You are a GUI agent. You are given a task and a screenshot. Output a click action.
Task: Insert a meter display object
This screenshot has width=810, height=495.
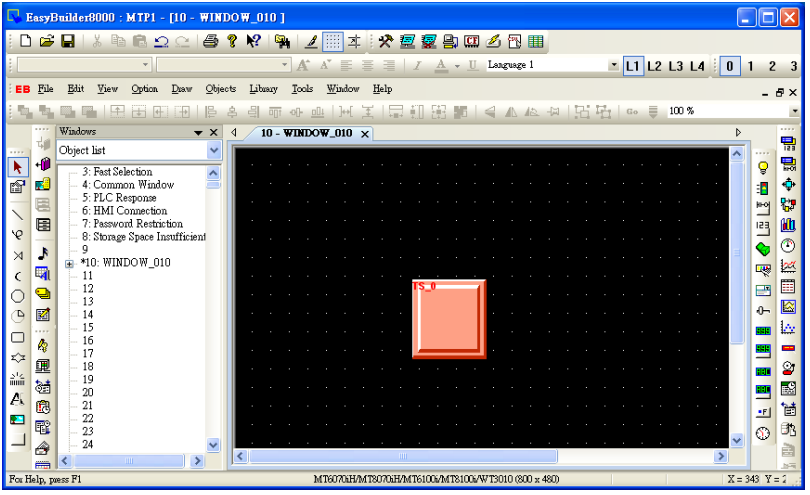click(x=788, y=245)
